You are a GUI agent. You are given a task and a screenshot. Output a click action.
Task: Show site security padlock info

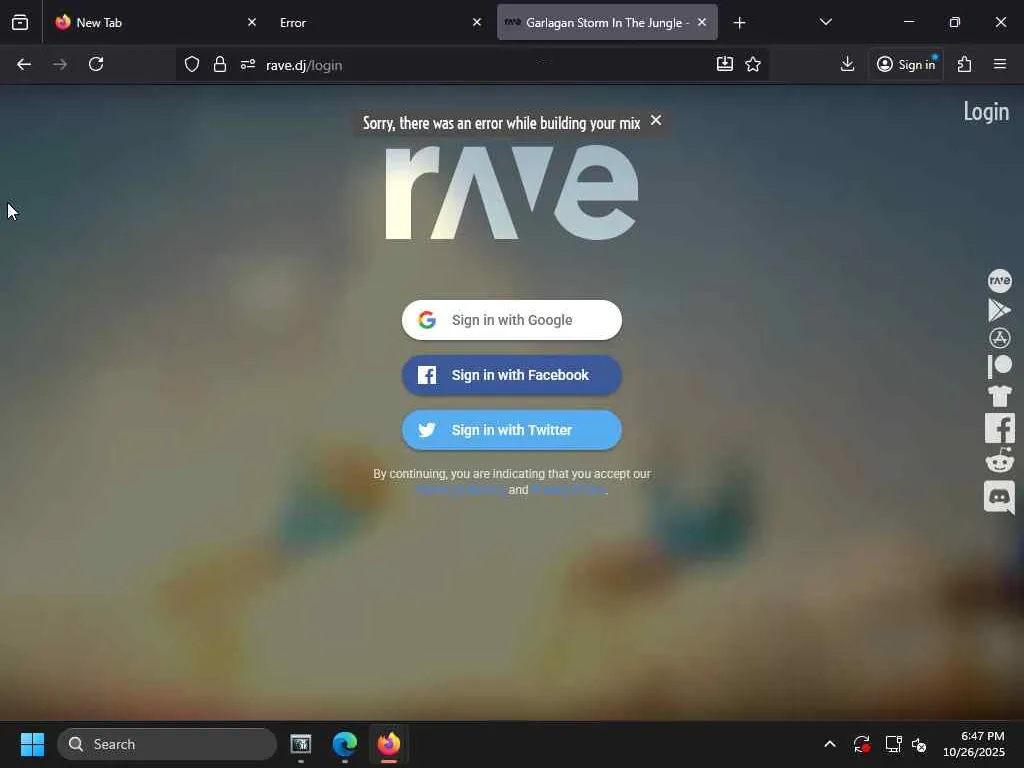coord(220,64)
